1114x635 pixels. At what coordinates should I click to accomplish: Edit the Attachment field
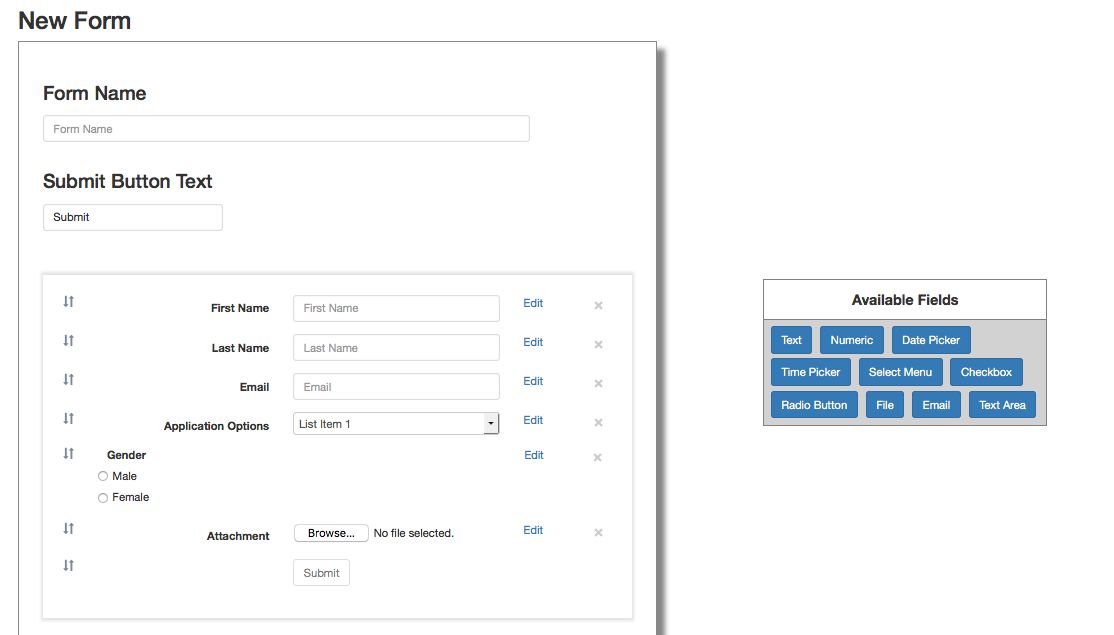click(533, 531)
